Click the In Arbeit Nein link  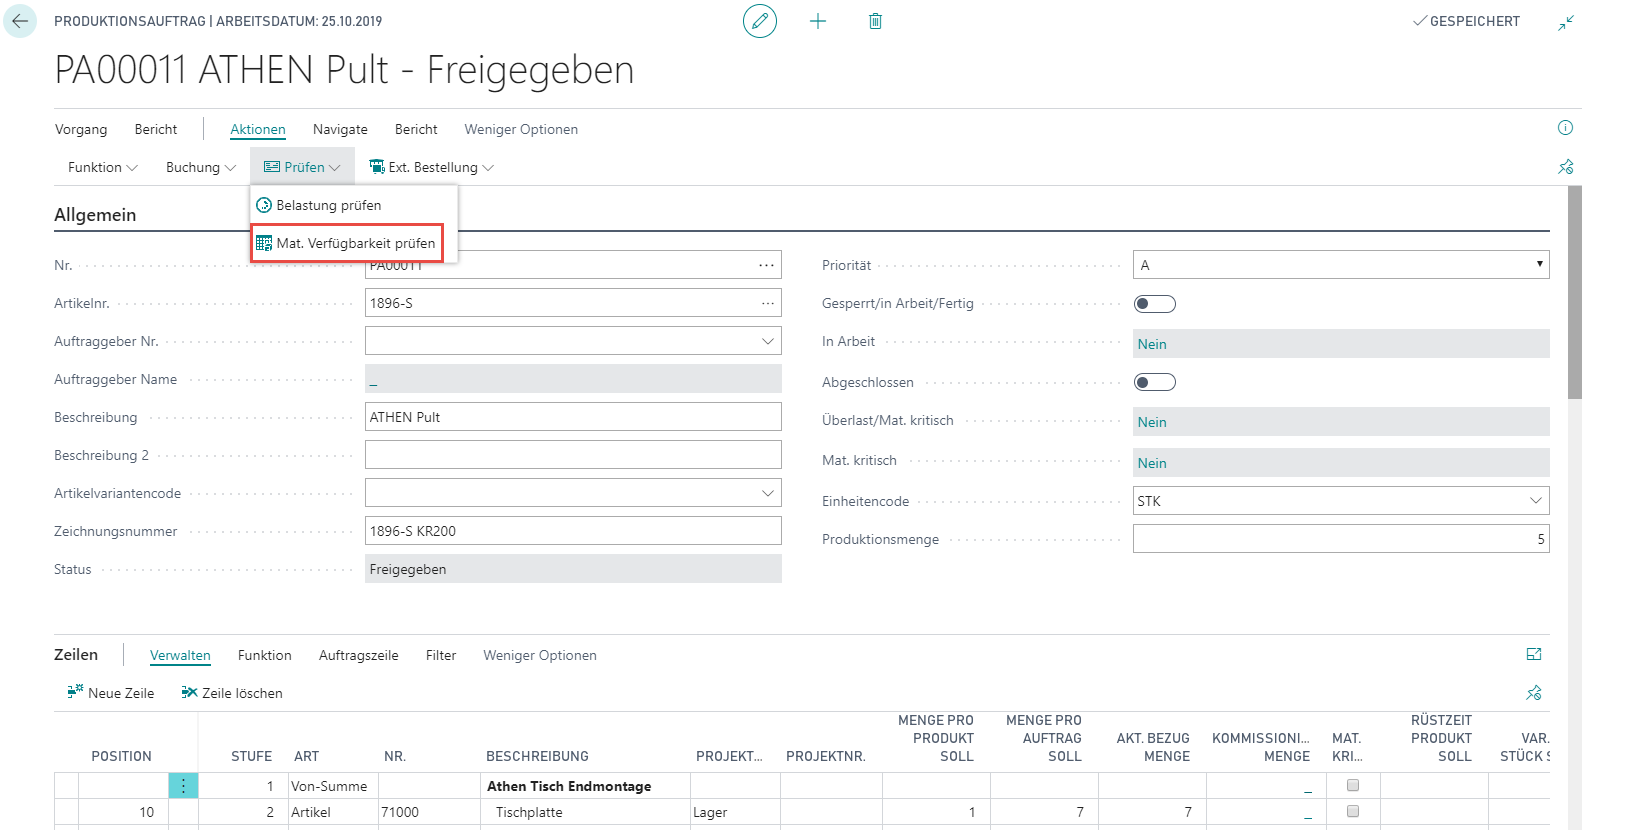1152,344
